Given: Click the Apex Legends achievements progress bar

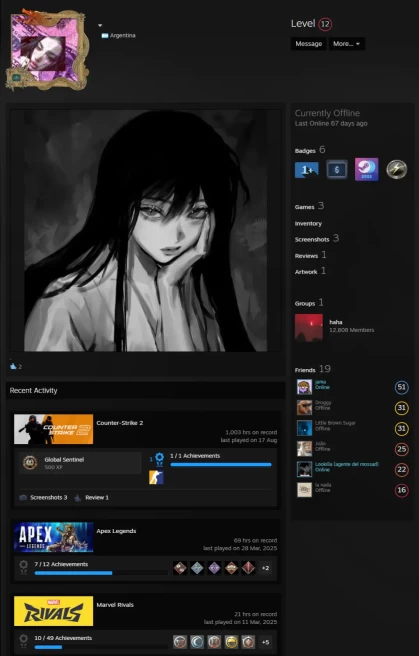Looking at the screenshot, I should click(x=101, y=573).
